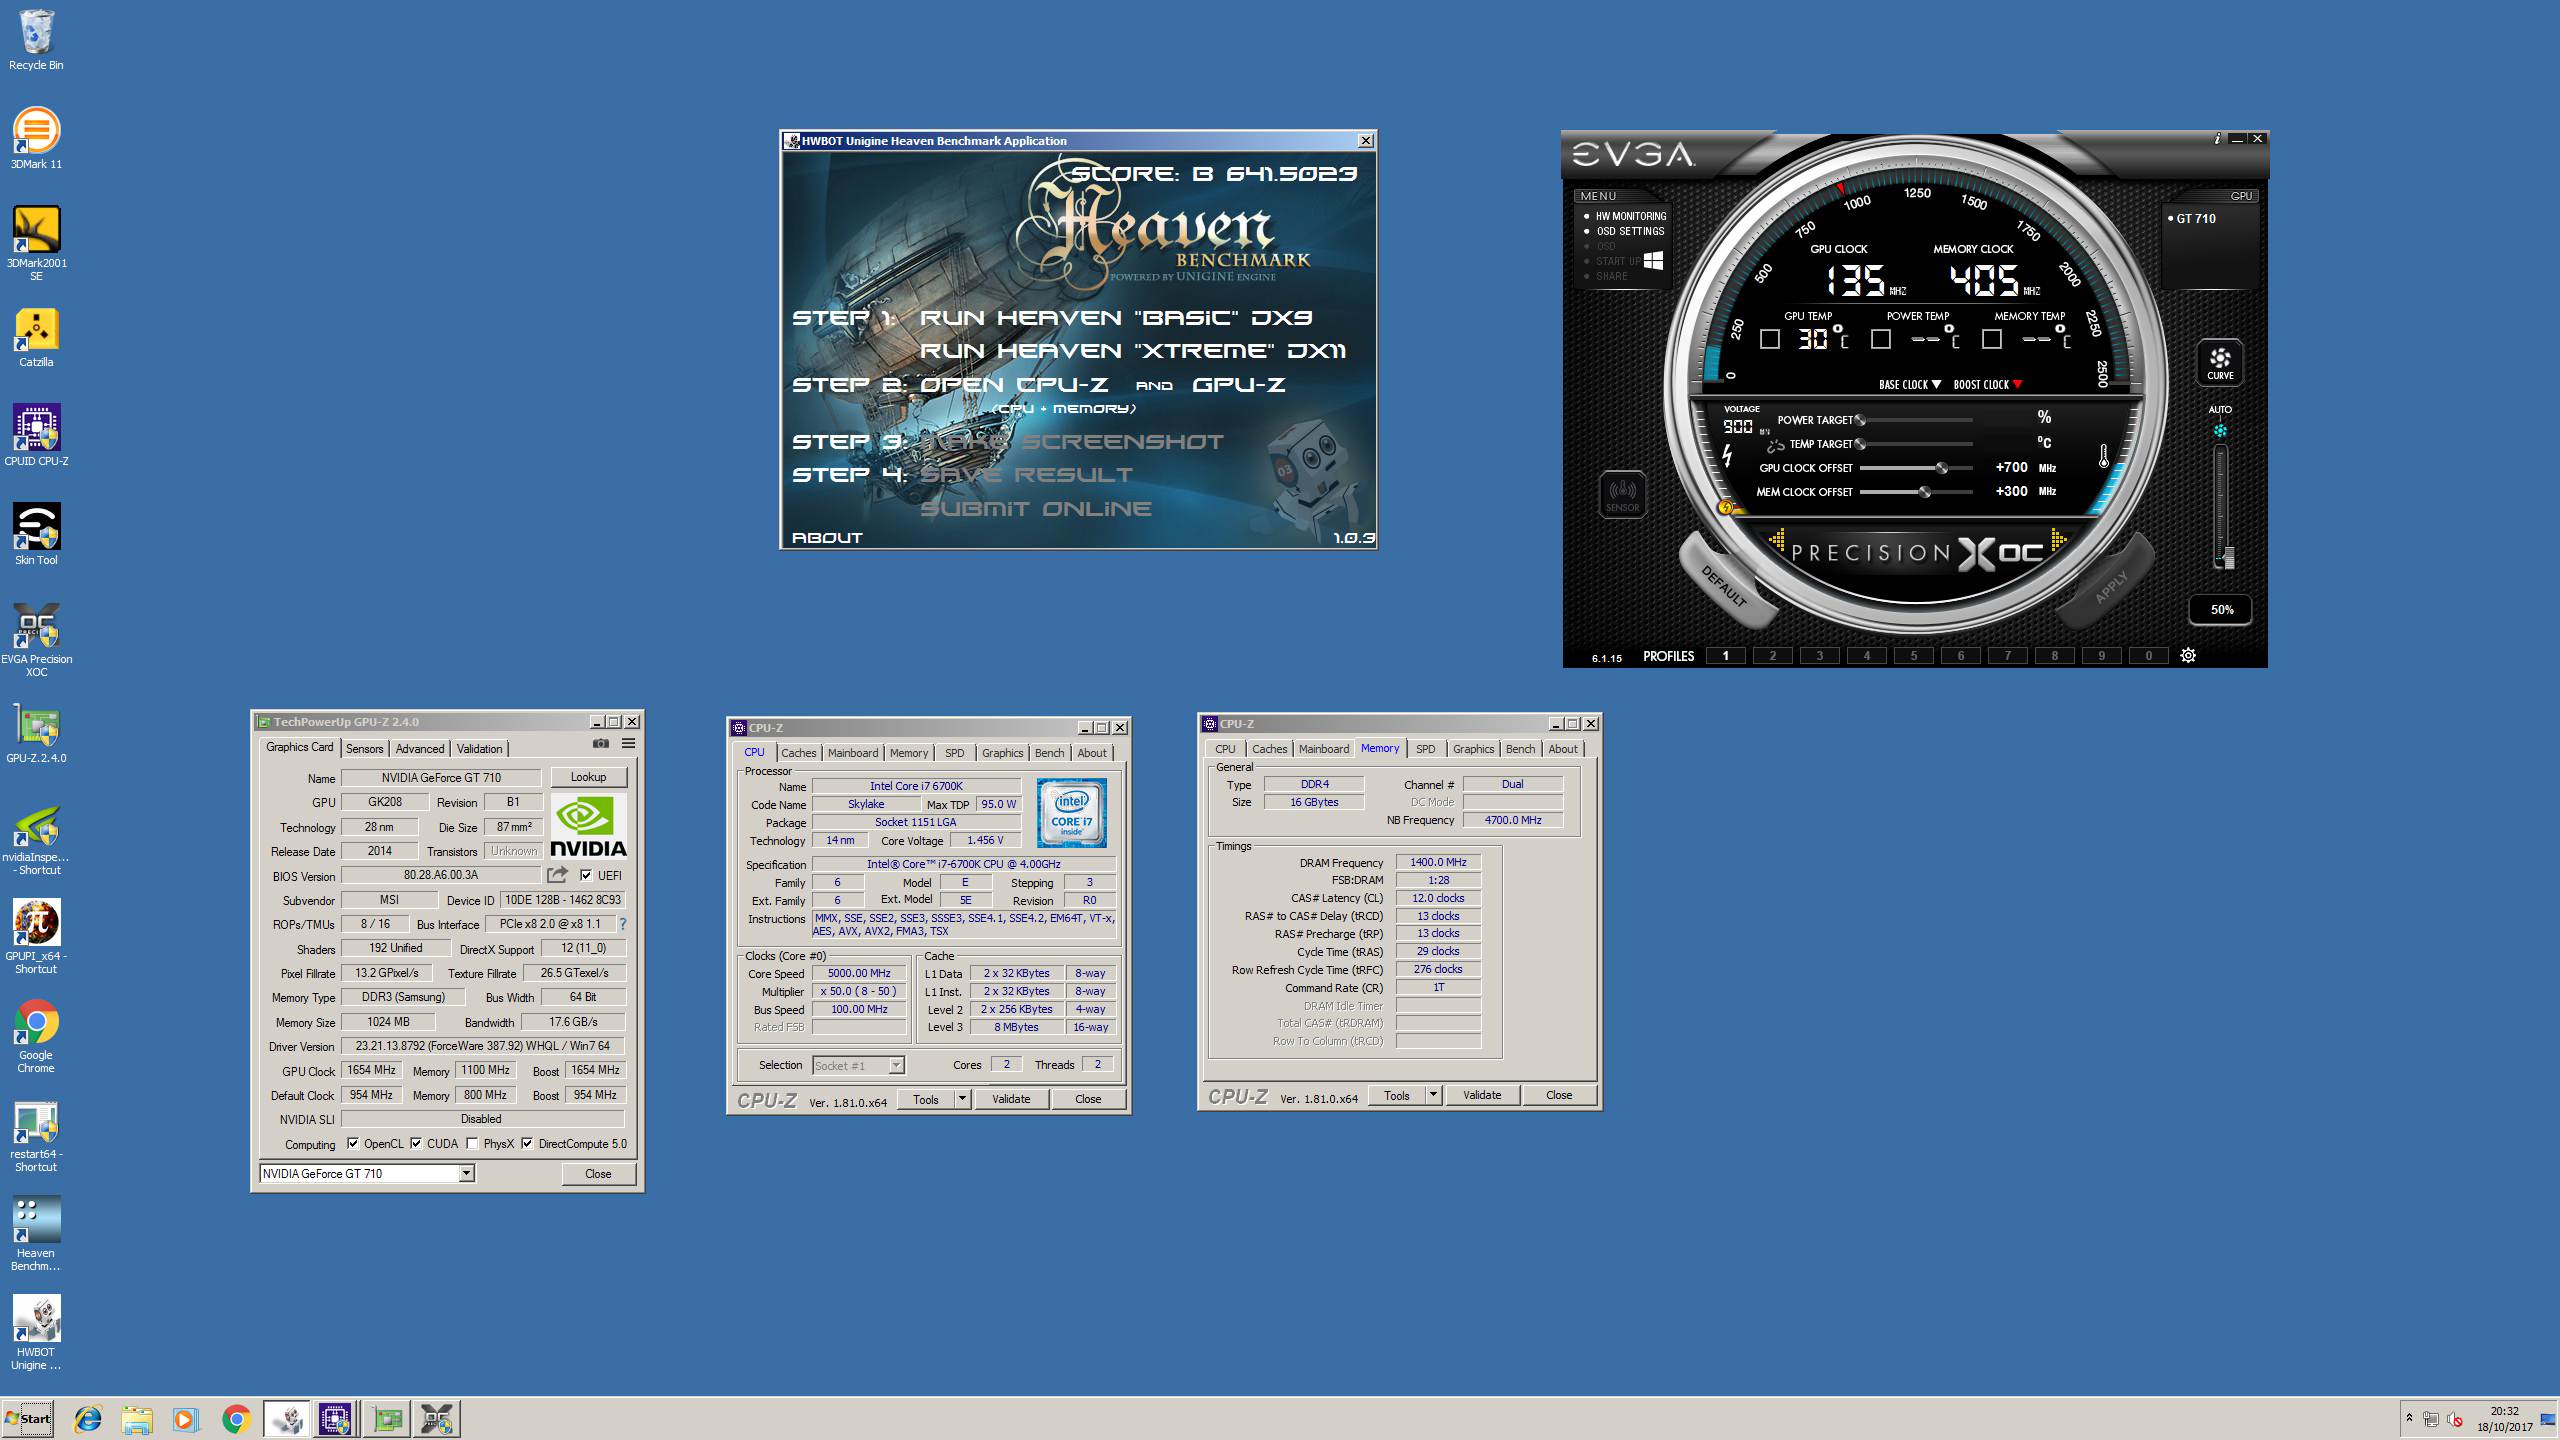2560x1440 pixels.
Task: Click Validate in CPU-Z Memory window
Action: point(1482,1095)
